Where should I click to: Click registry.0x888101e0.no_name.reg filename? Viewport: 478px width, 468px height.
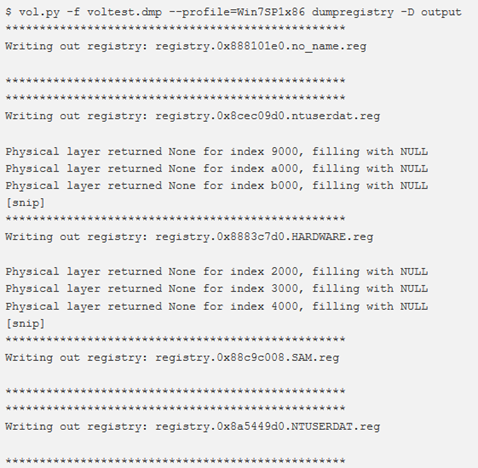[x=261, y=46]
